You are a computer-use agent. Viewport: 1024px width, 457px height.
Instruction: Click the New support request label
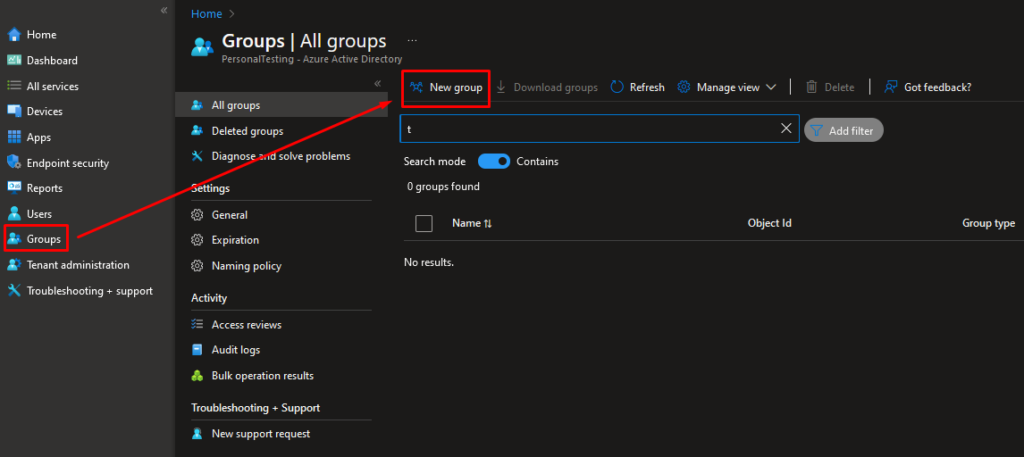click(x=261, y=433)
